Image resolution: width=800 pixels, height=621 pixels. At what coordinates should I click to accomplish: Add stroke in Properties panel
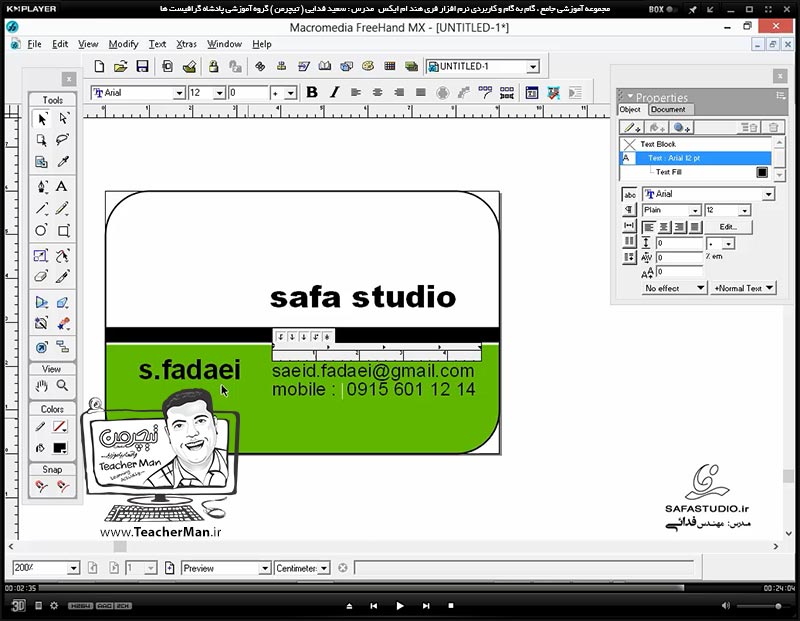pos(632,128)
